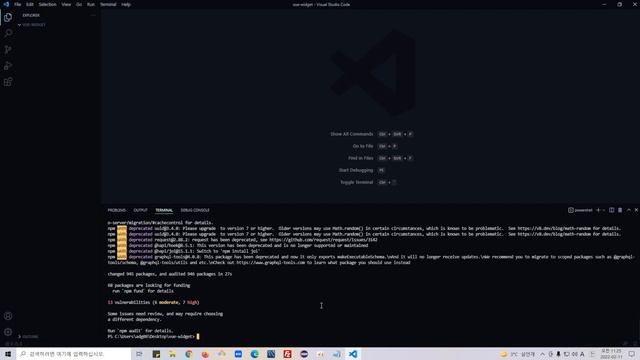
Task: Switch to Visual Studio Code taskbar icon
Action: (x=353, y=354)
